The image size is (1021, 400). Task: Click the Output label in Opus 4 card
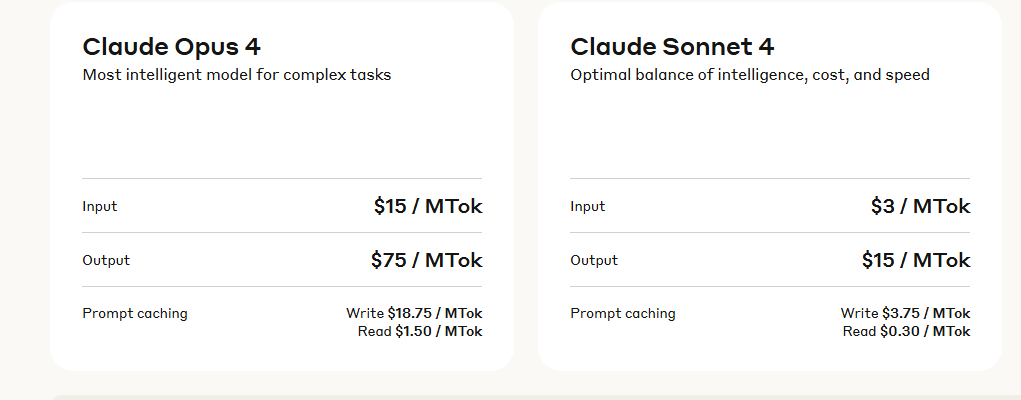(x=106, y=261)
